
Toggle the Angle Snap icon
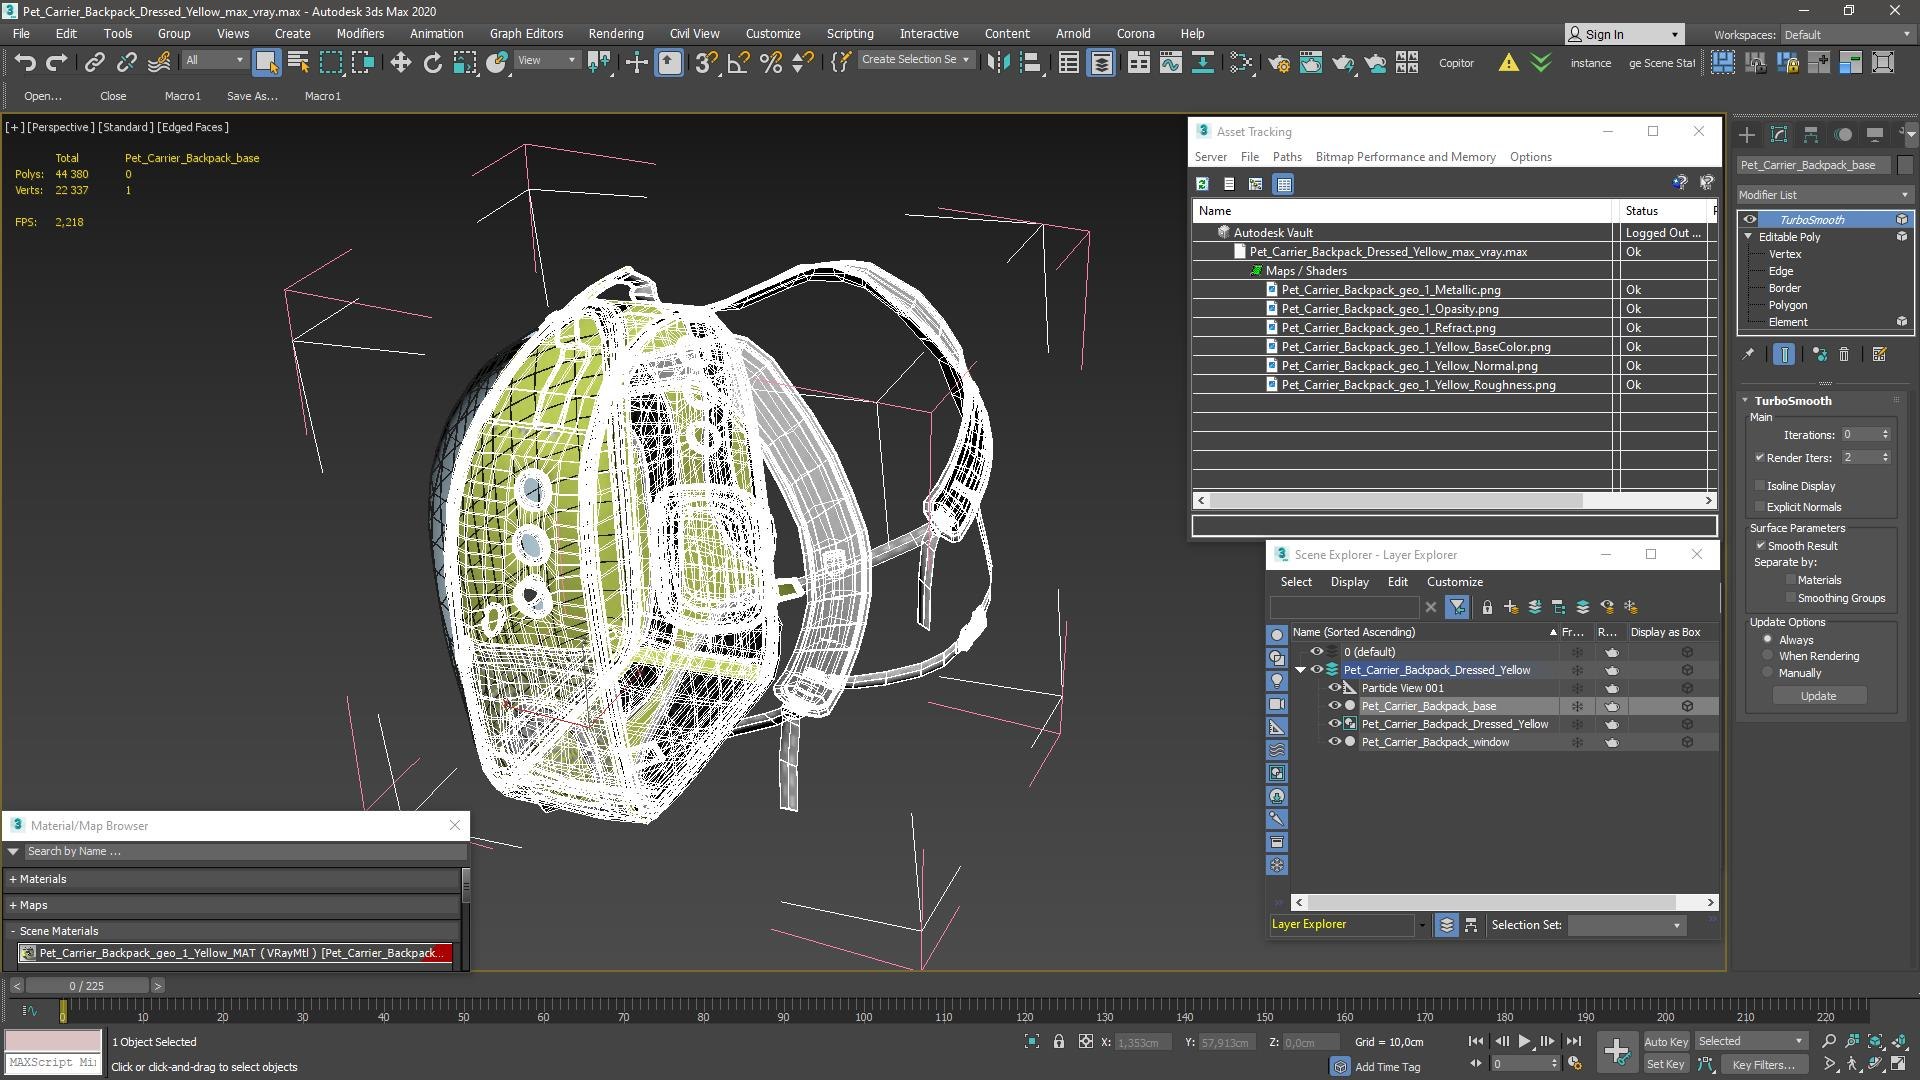(738, 62)
